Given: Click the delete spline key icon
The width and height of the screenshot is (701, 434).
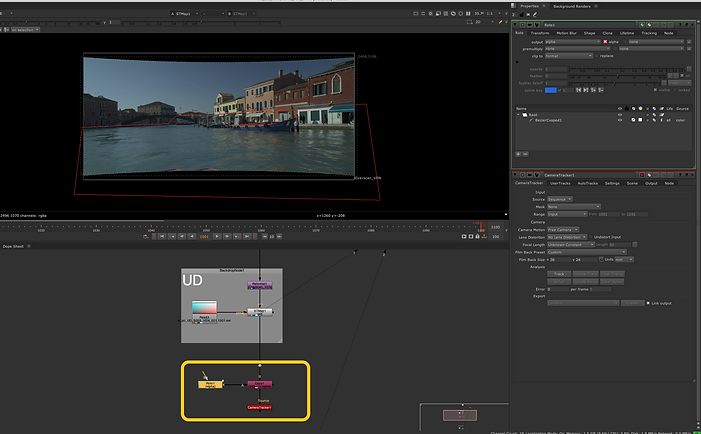Looking at the screenshot, I should (x=601, y=90).
